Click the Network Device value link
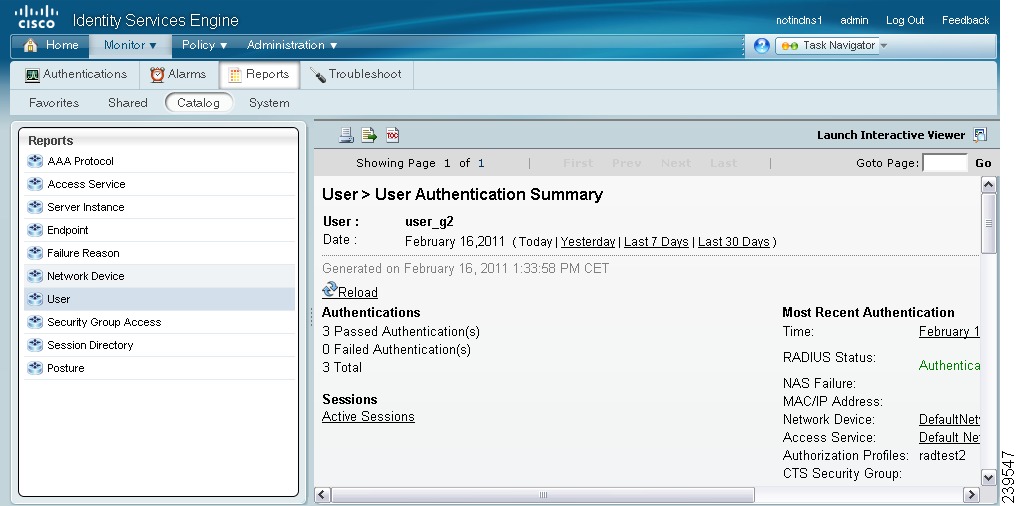 [949, 419]
